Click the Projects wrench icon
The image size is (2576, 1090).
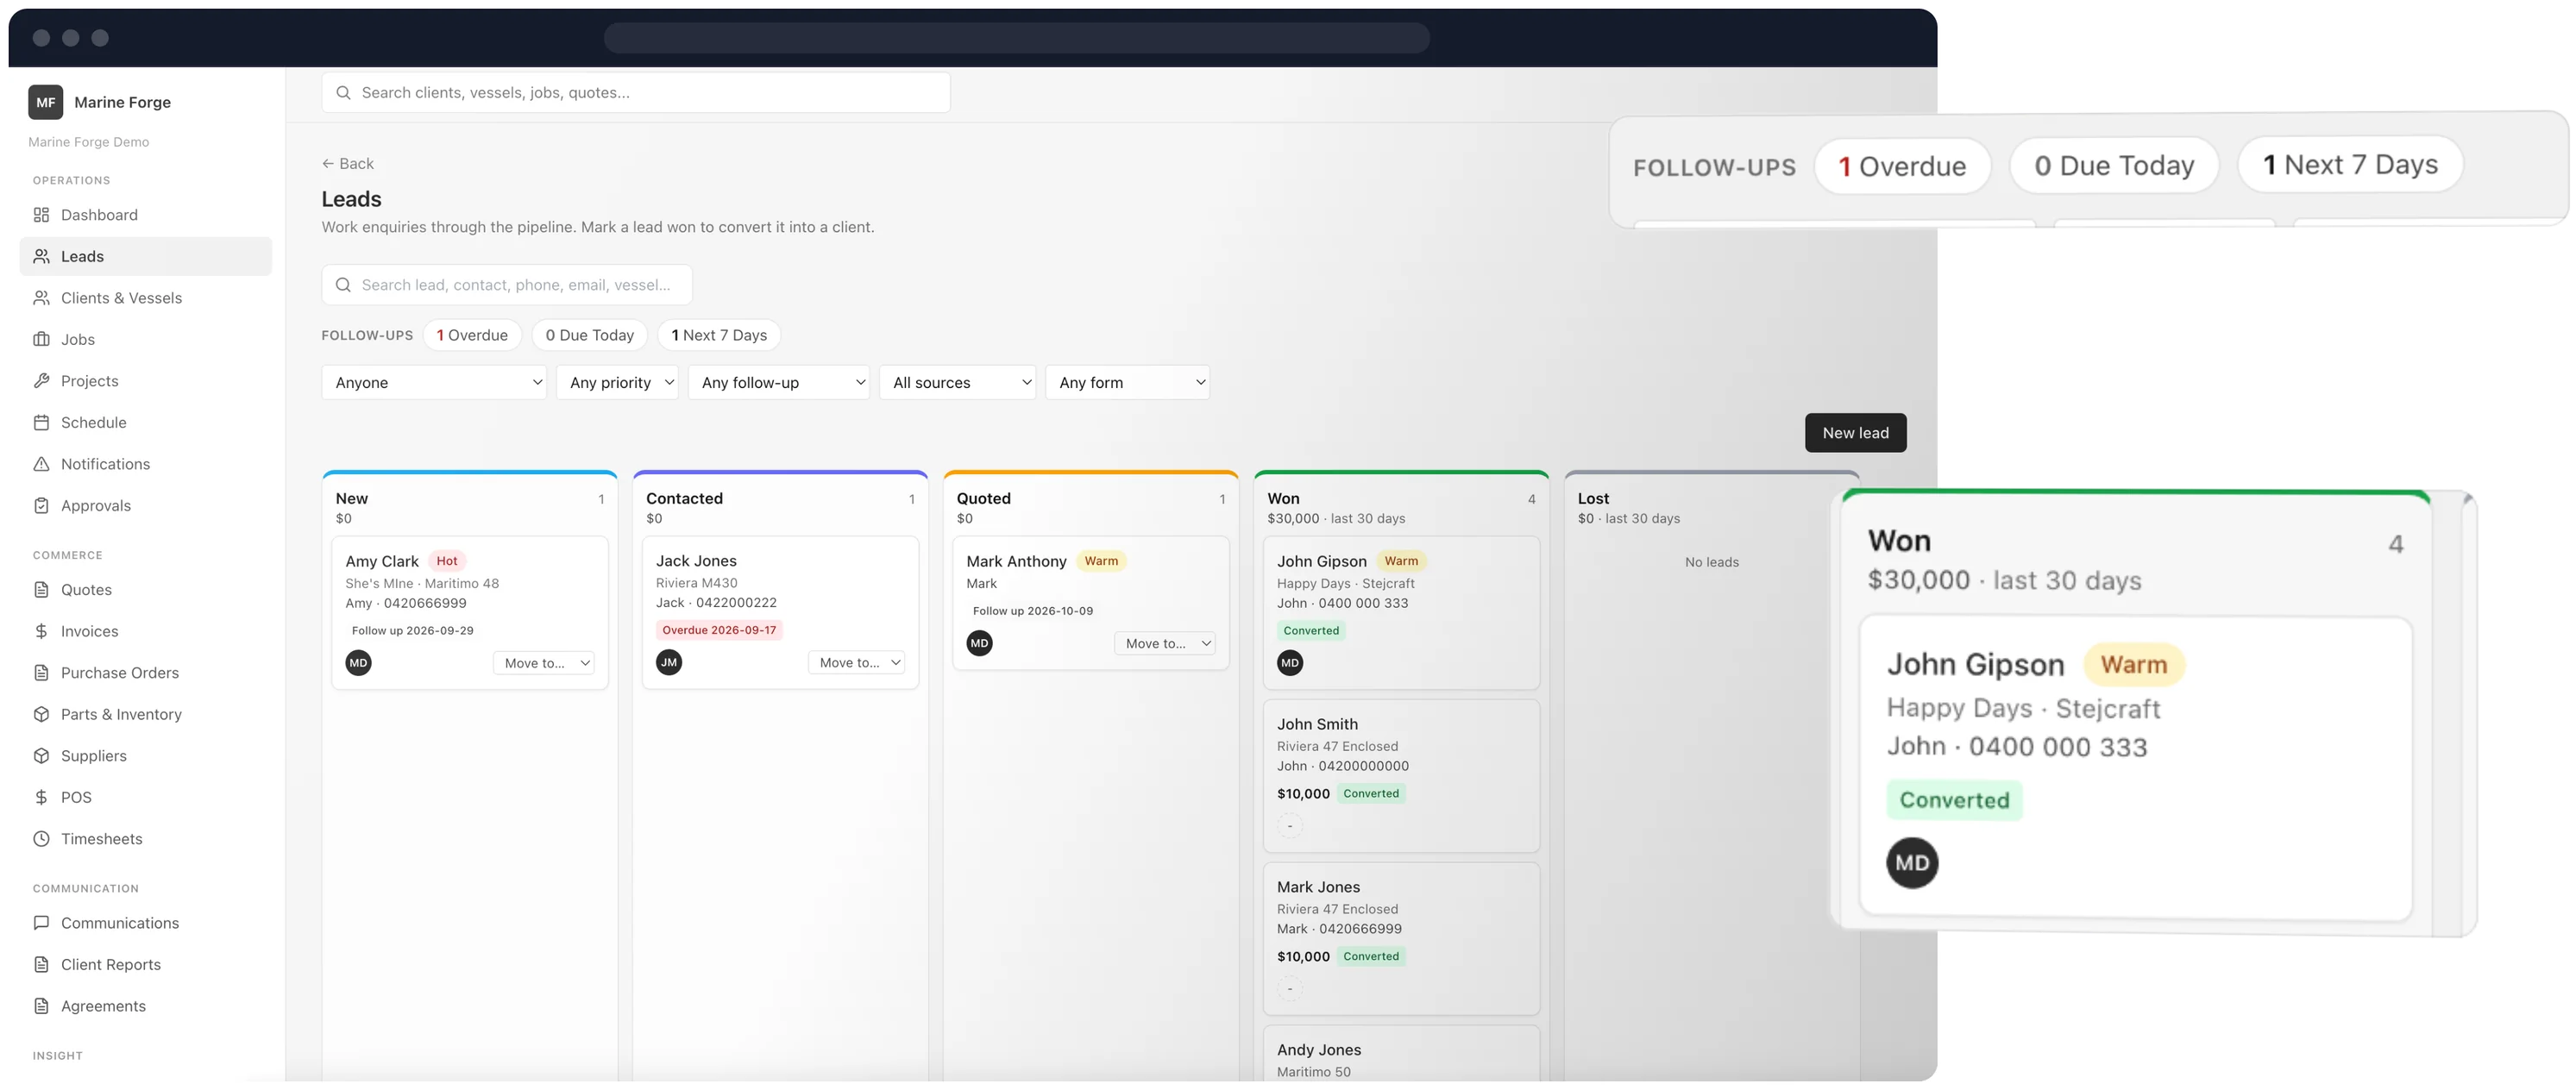[41, 381]
